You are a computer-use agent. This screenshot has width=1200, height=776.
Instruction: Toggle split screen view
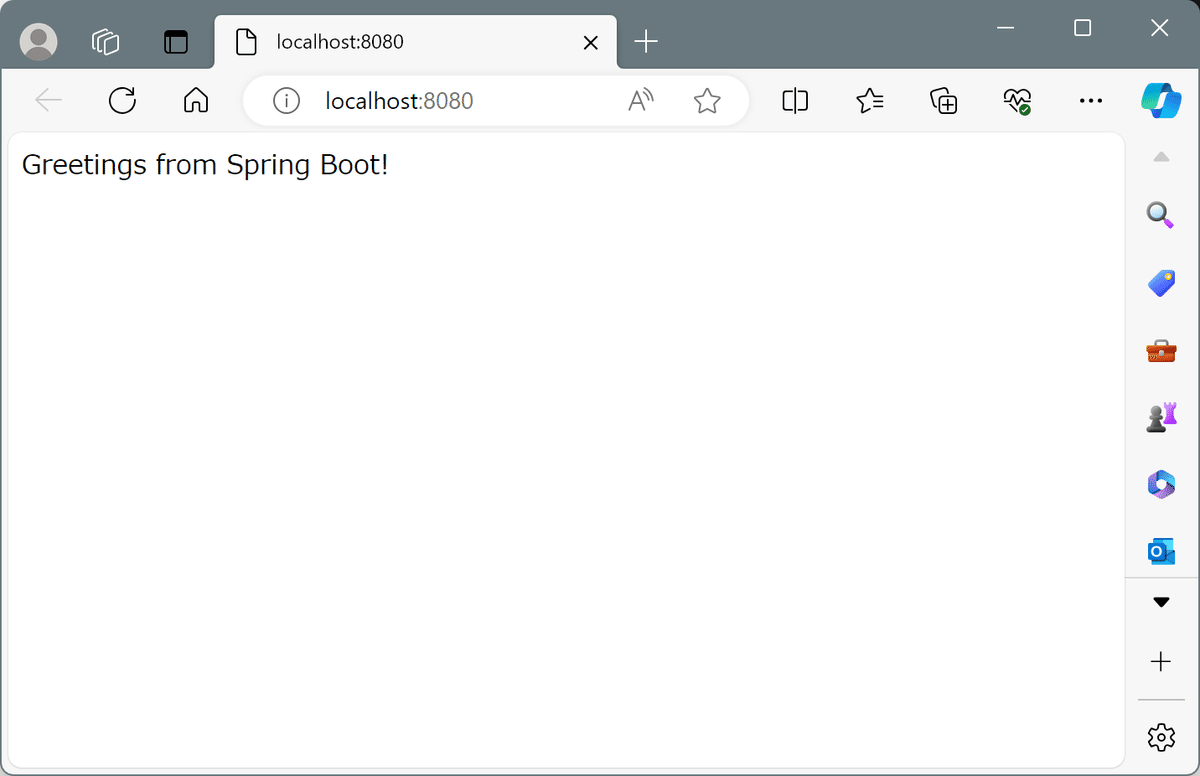click(795, 100)
